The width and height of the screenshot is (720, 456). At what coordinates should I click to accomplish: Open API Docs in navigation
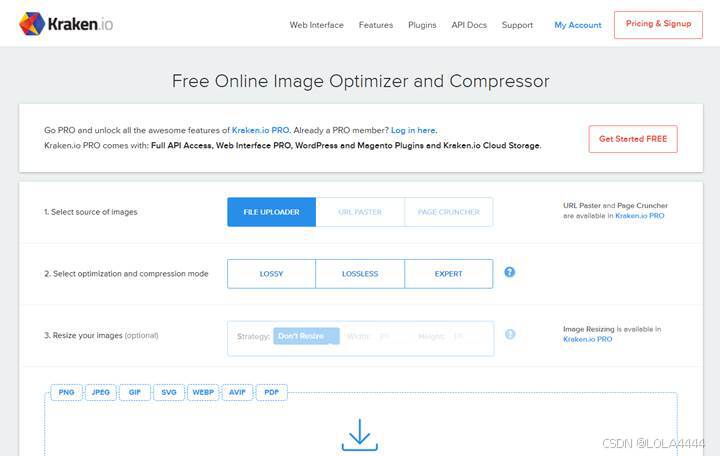pos(469,25)
